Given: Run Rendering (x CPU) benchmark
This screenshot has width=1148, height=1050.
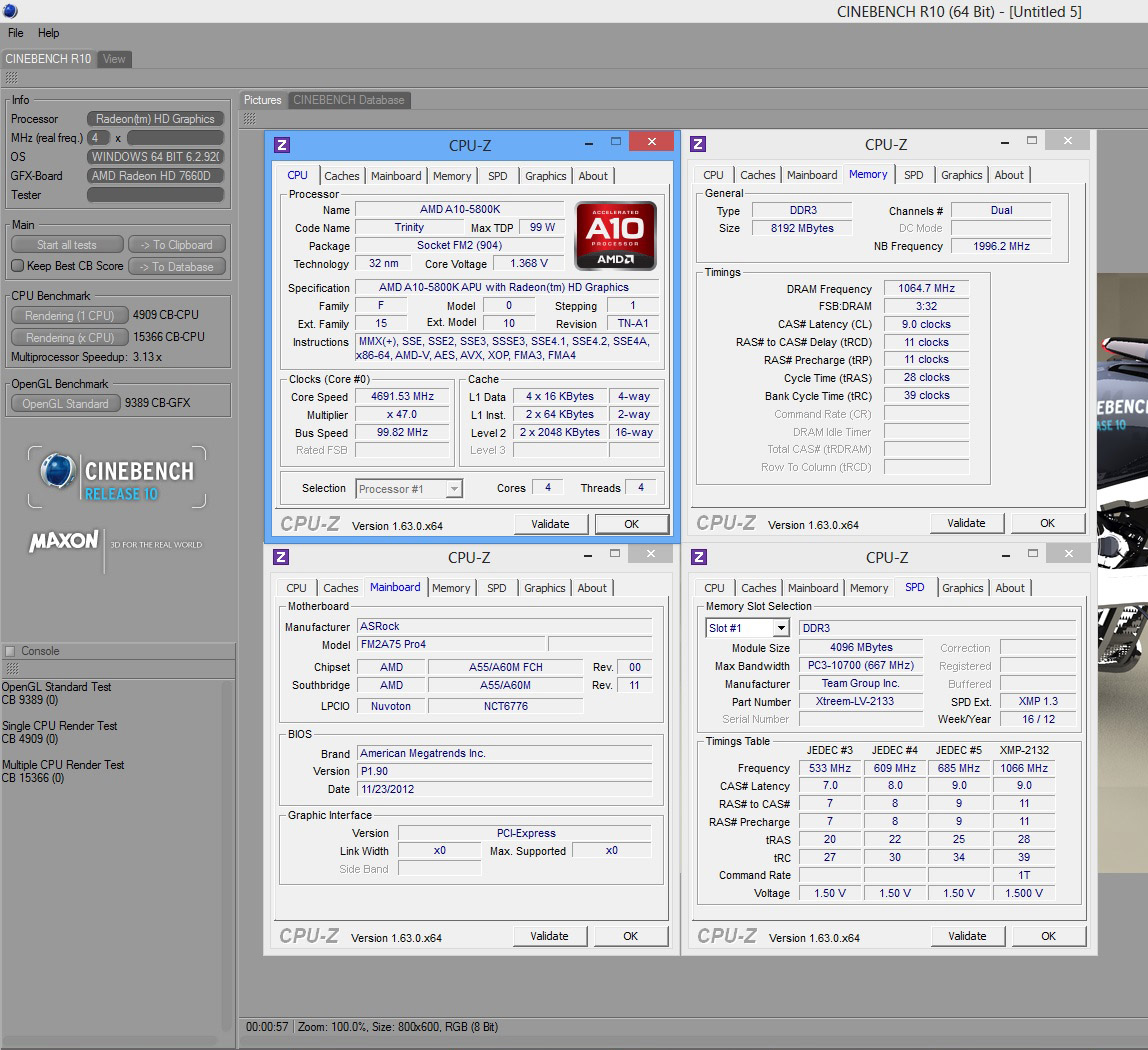Looking at the screenshot, I should (x=70, y=338).
